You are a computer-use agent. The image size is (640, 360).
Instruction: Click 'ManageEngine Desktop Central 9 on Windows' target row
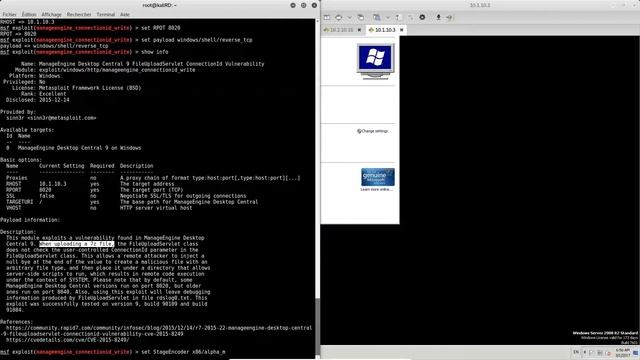coord(73,148)
